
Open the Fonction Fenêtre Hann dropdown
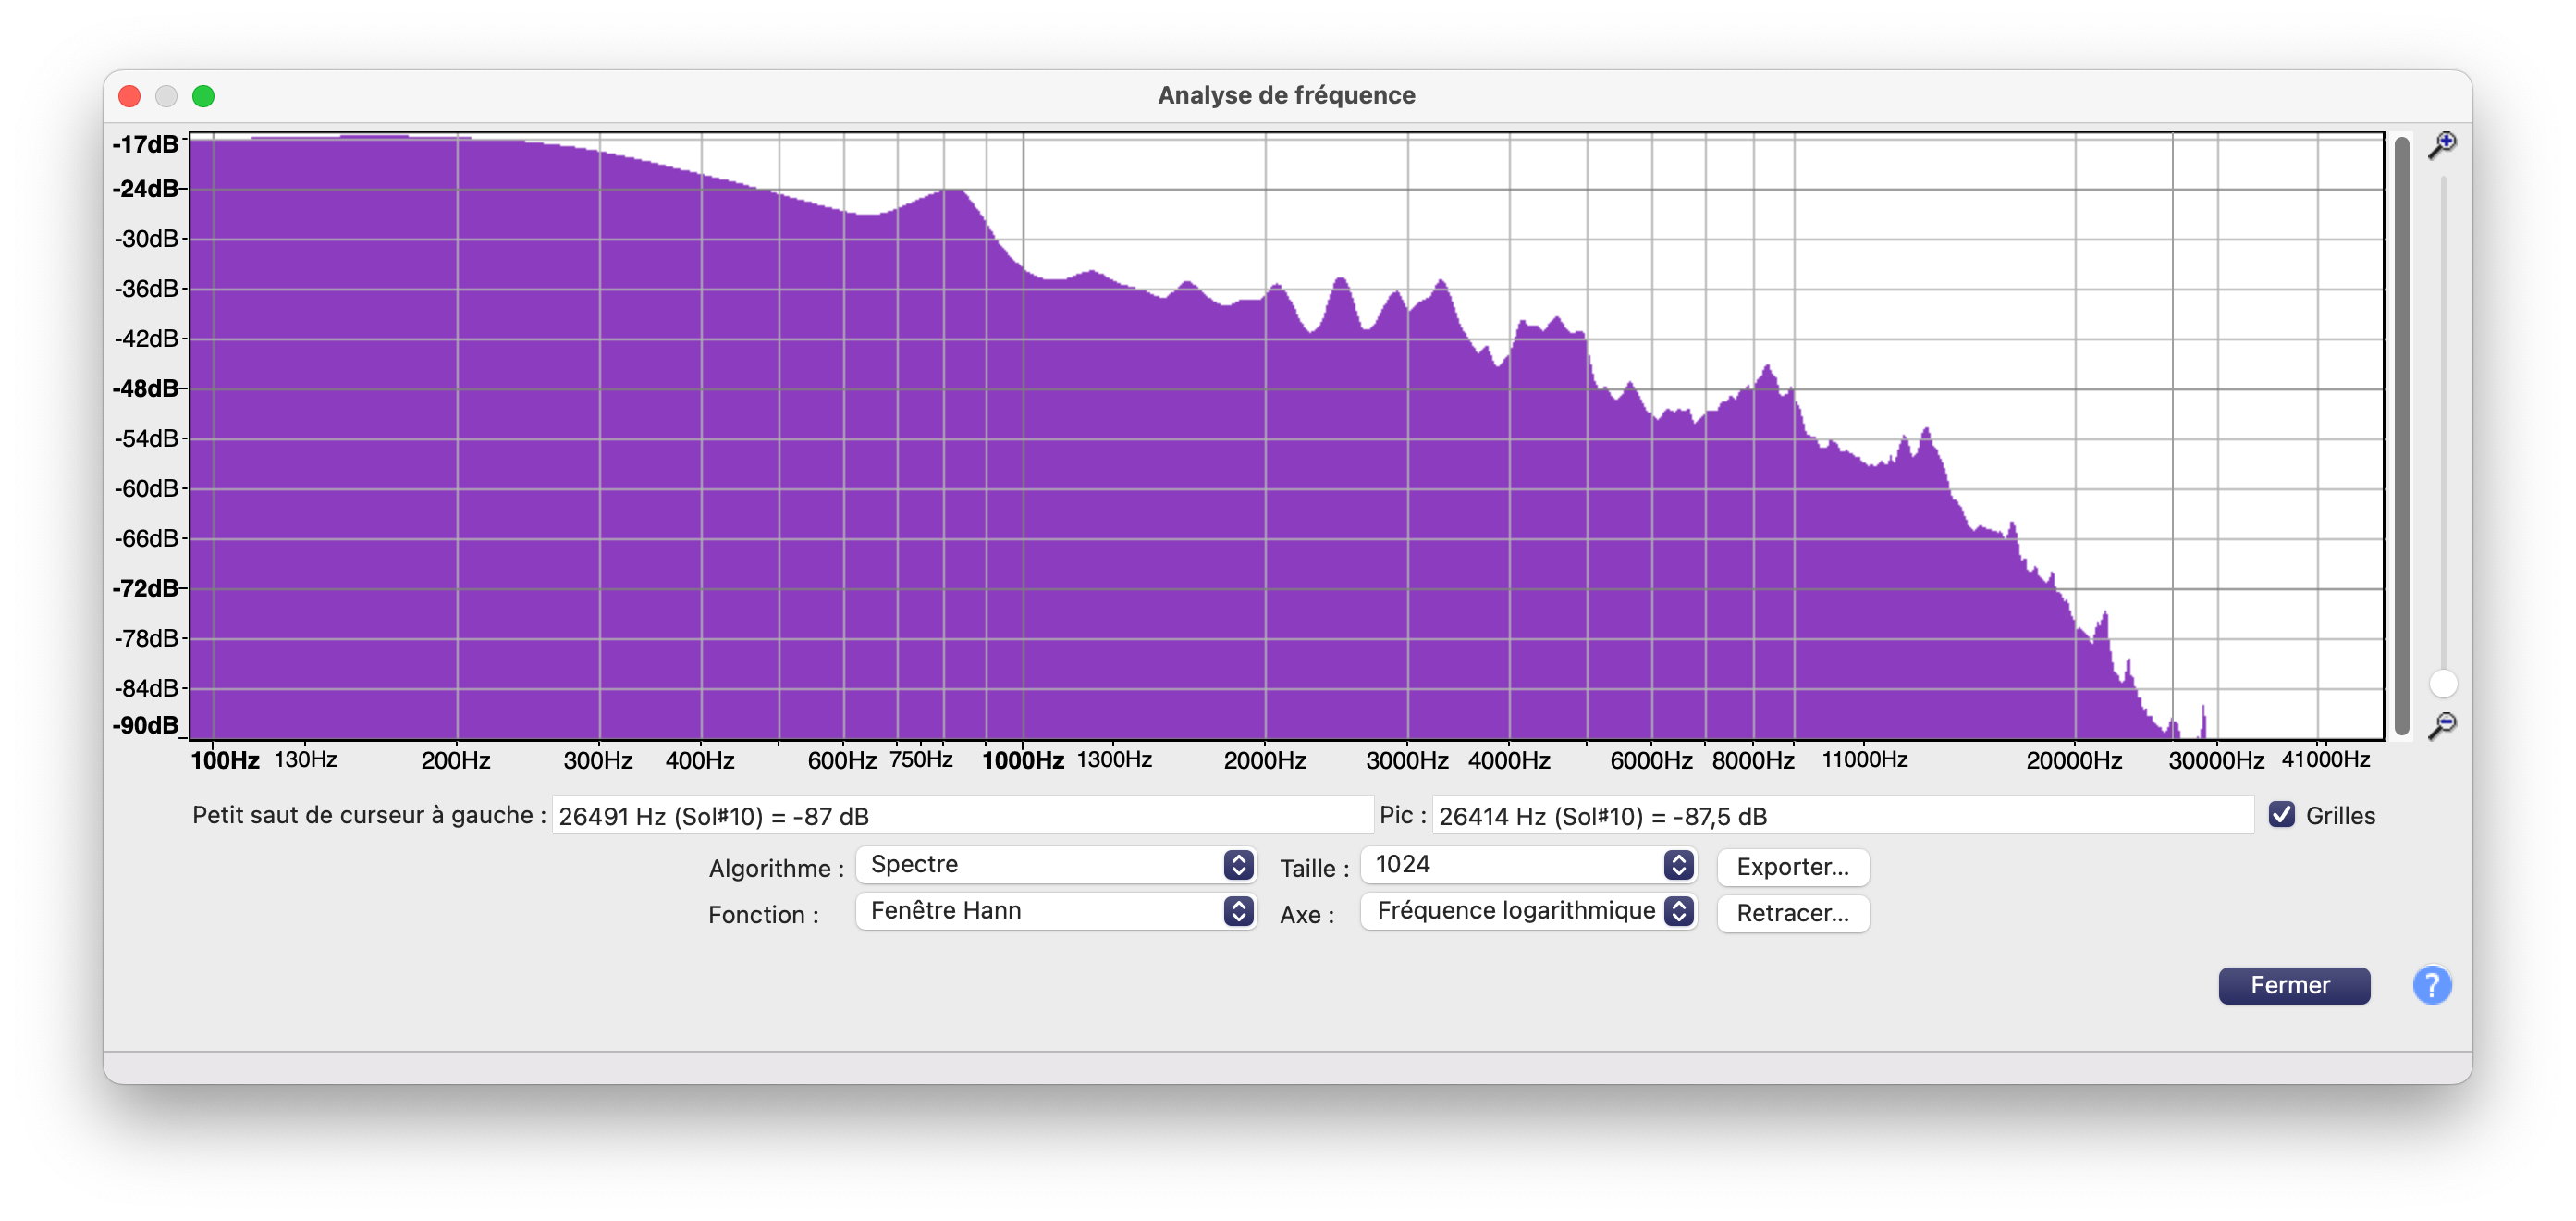click(x=1056, y=910)
